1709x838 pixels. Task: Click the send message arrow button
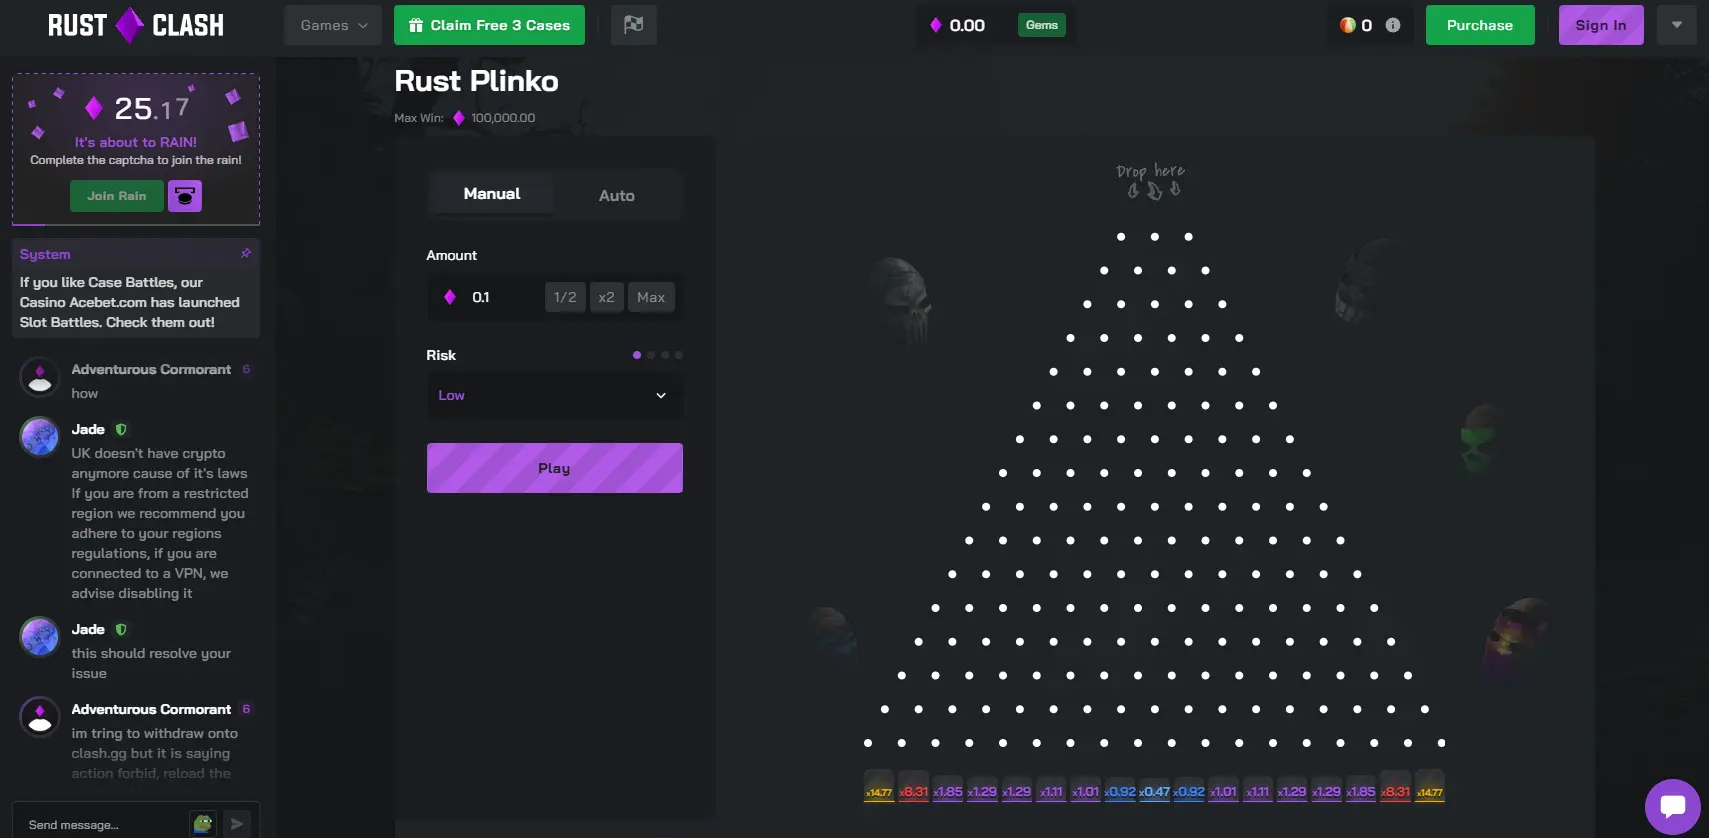point(237,824)
